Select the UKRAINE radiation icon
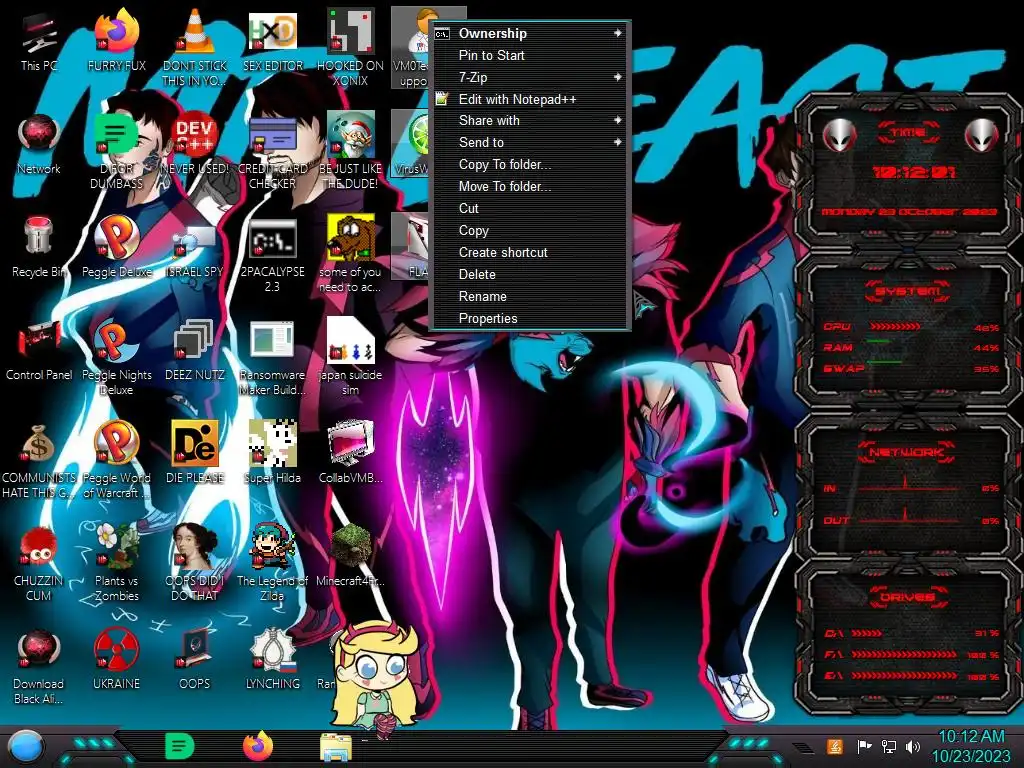 (x=117, y=660)
